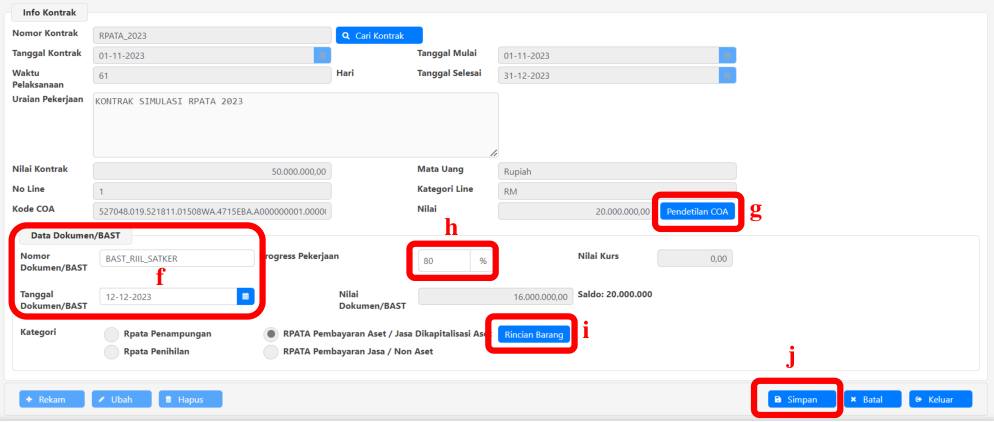Exit the form via Keluar button
994x422 pixels.
click(940, 399)
